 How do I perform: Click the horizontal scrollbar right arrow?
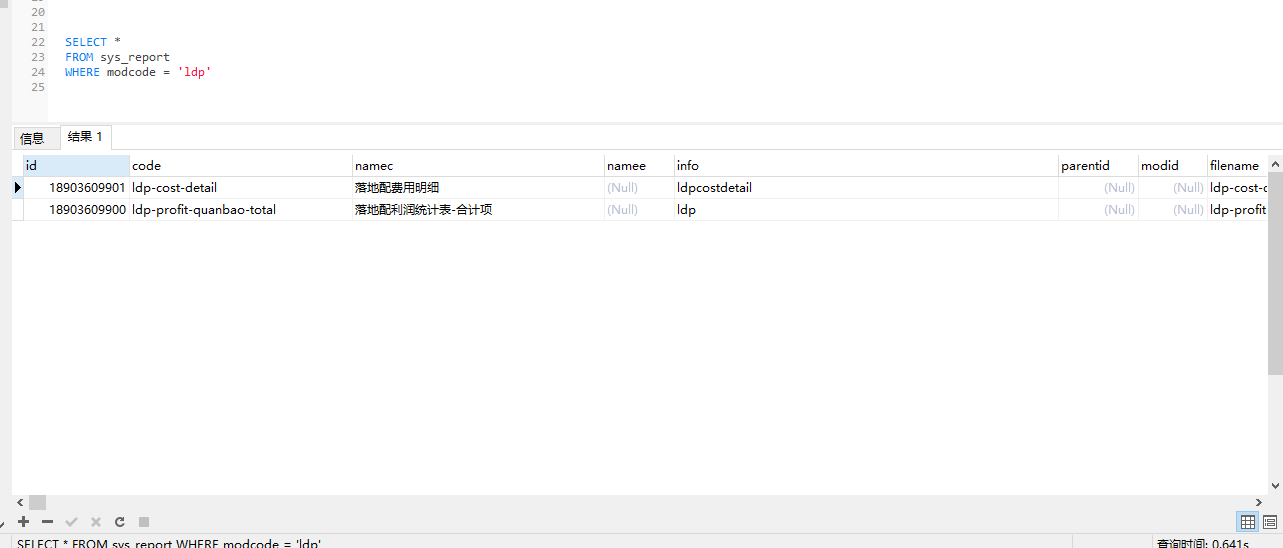coord(1259,502)
